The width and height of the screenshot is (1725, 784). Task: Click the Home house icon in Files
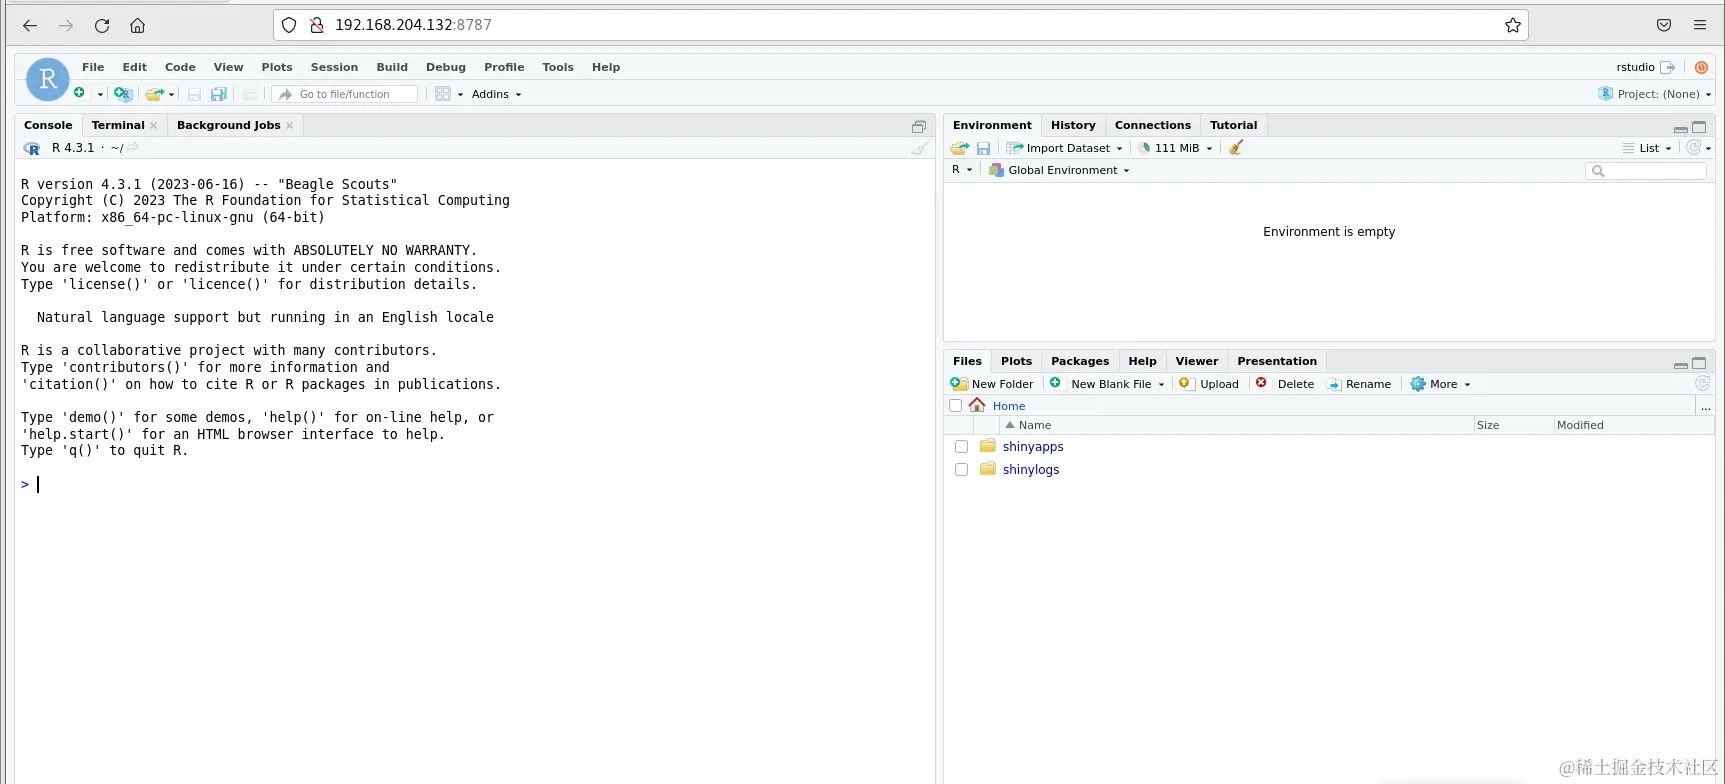click(977, 405)
